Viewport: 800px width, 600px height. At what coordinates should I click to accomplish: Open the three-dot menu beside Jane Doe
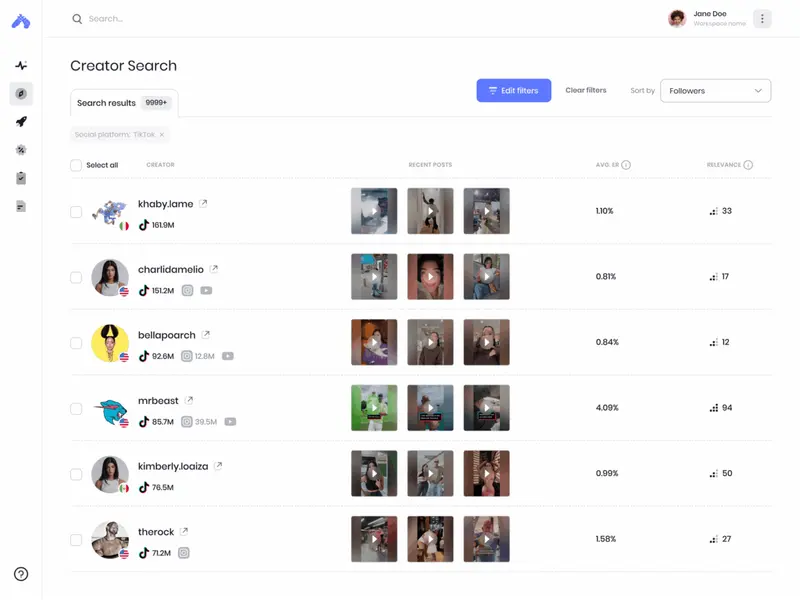coord(762,19)
